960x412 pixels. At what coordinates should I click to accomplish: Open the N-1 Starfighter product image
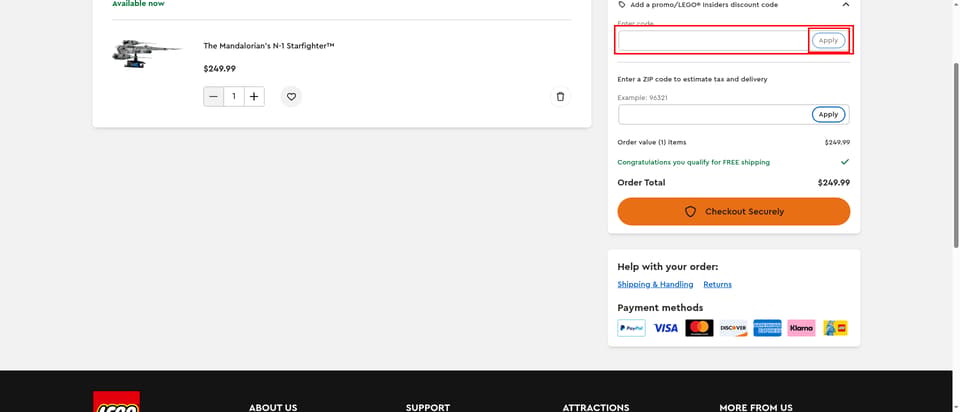147,54
